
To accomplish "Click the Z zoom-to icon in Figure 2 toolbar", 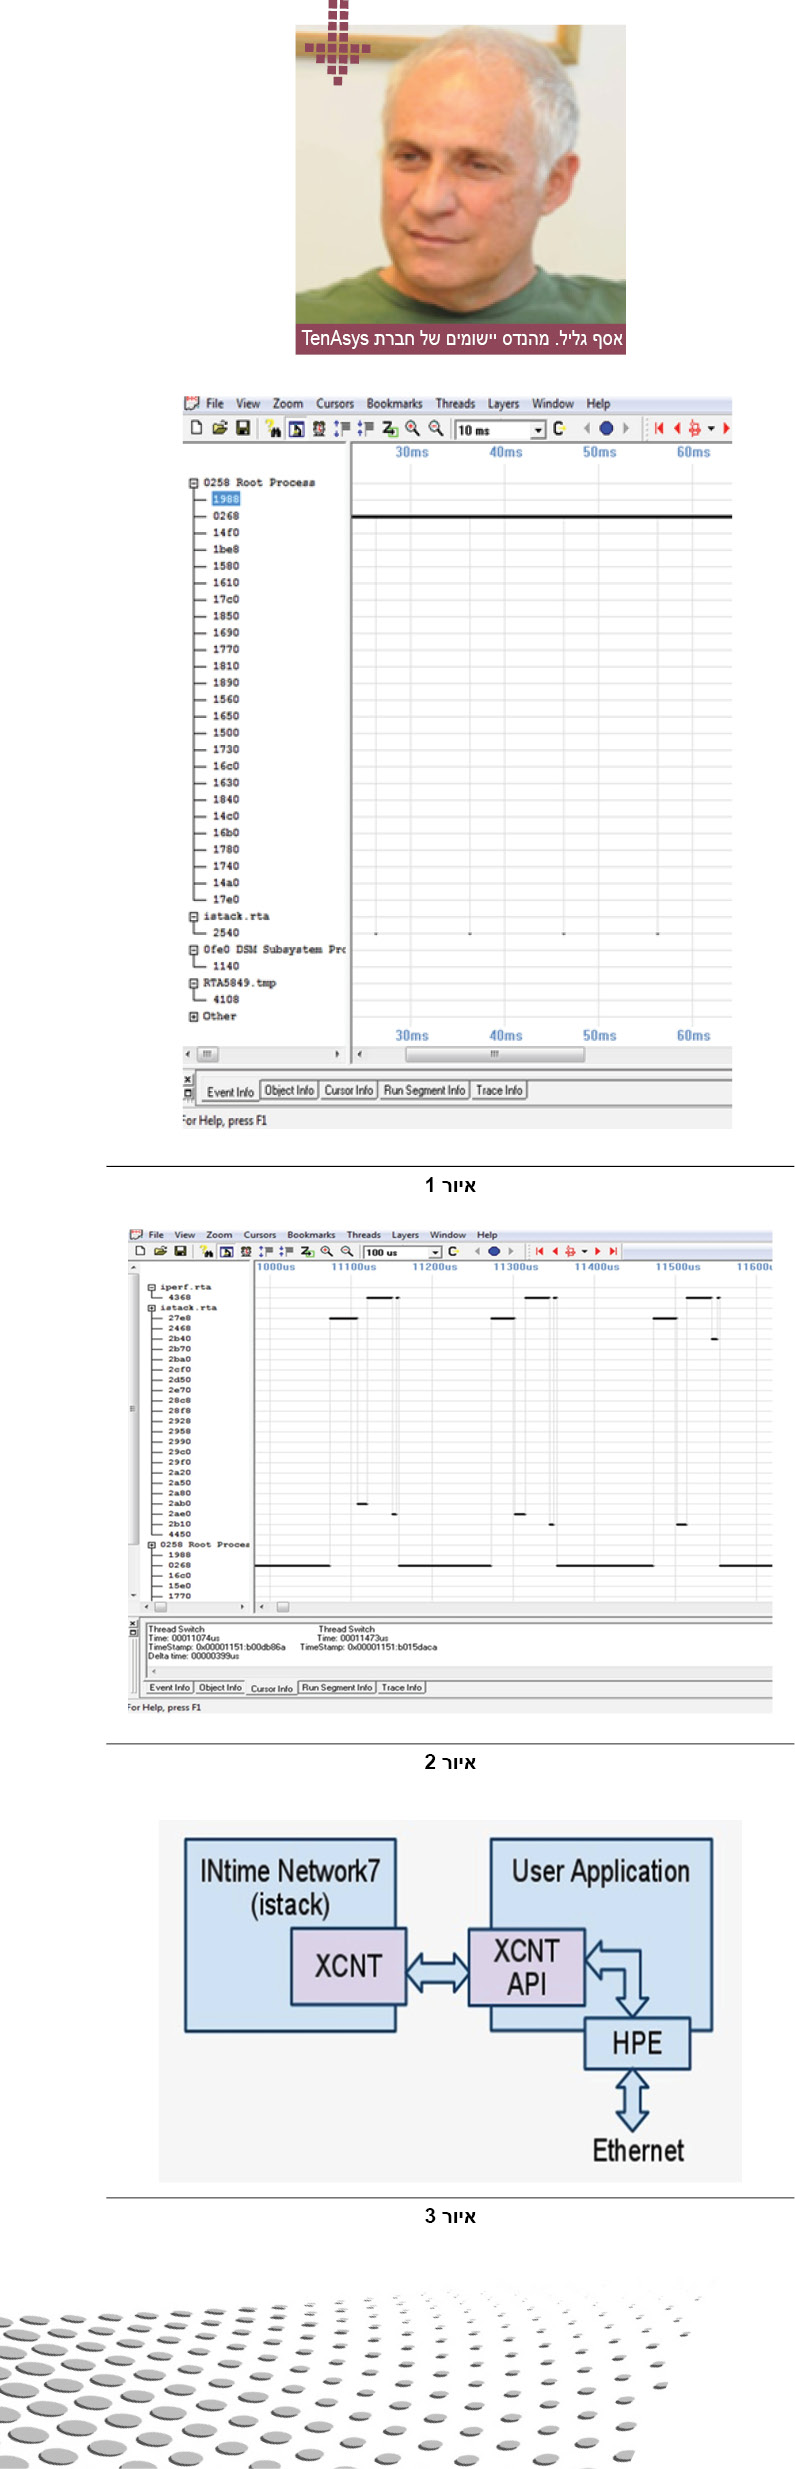I will pos(307,1251).
